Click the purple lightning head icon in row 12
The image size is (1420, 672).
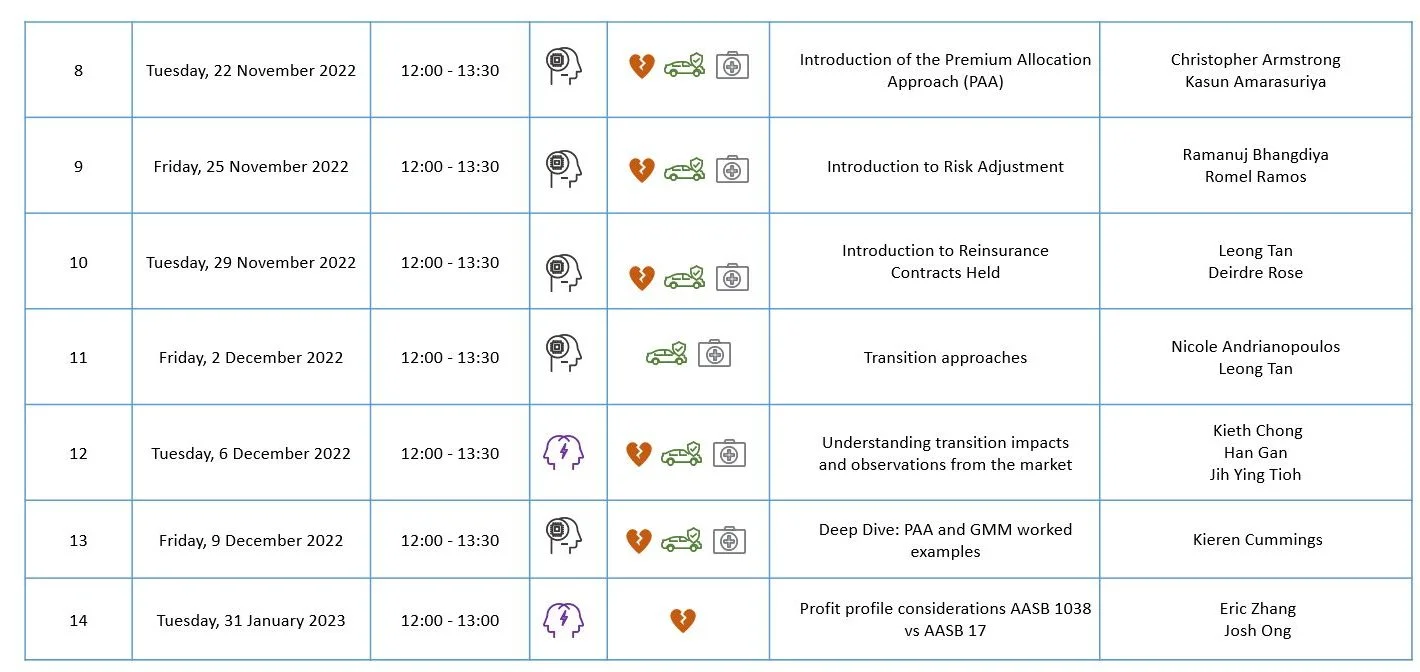pyautogui.click(x=563, y=452)
